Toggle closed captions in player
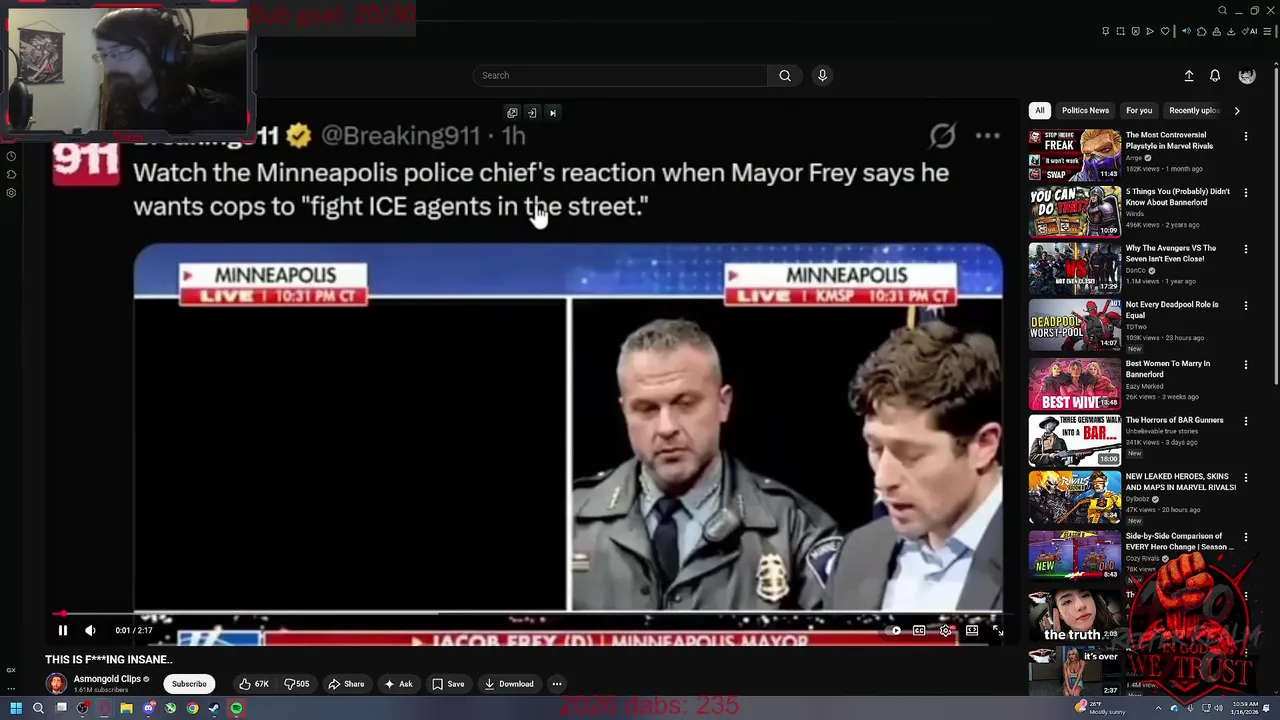Viewport: 1280px width, 720px height. pos(919,630)
